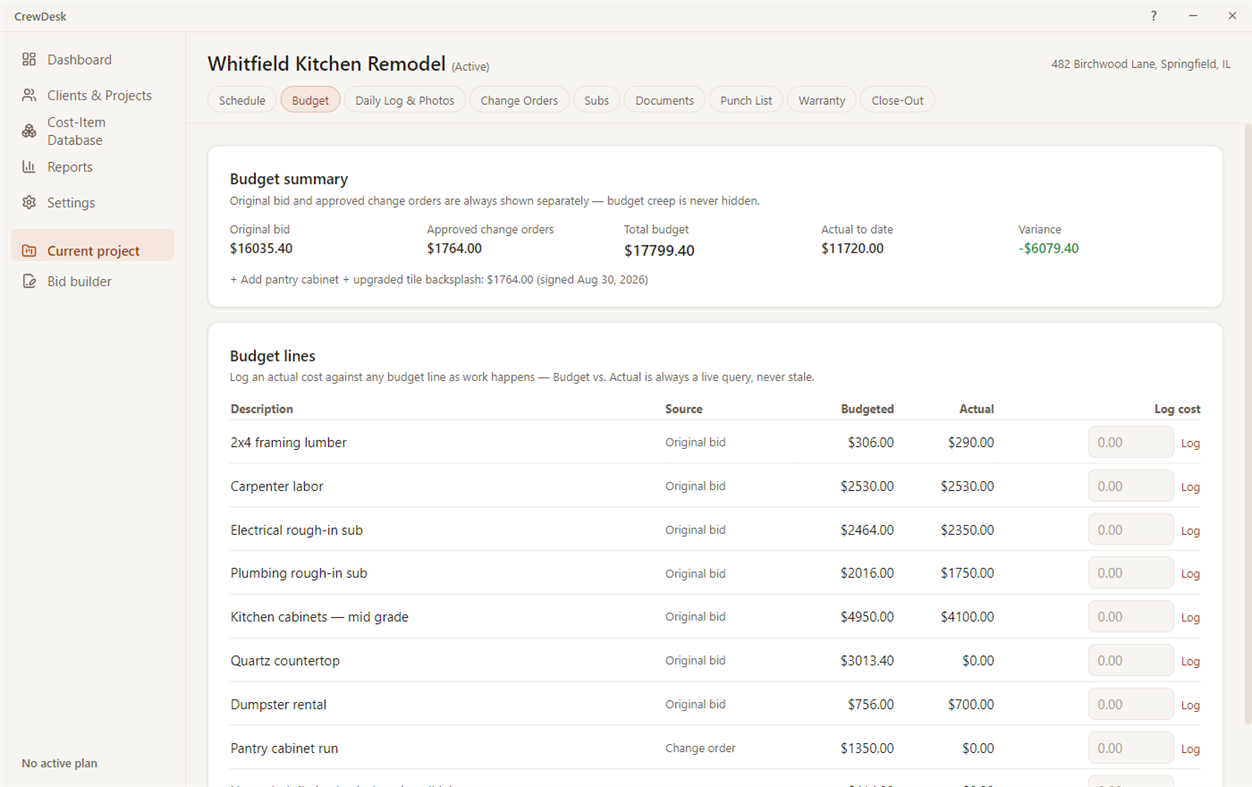Go to the Change Orders tab
Viewport: 1252px width, 787px height.
(519, 100)
